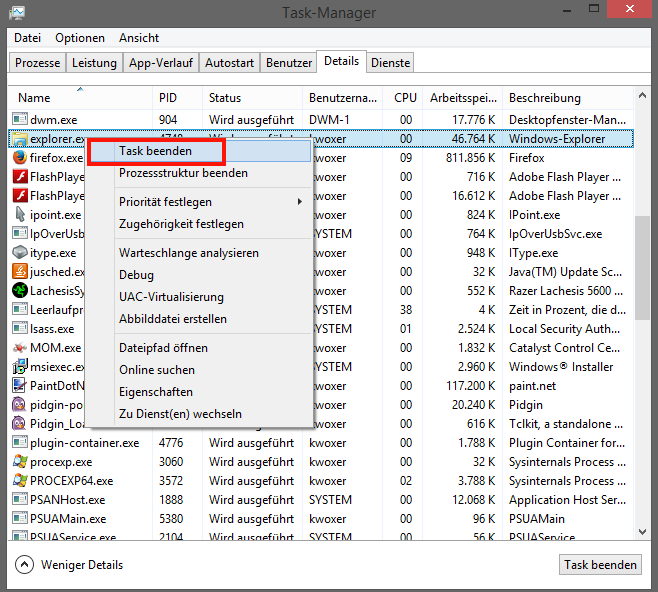This screenshot has height=592, width=658.
Task: Click the ipoint.exe mouse pointer icon
Action: click(19, 215)
